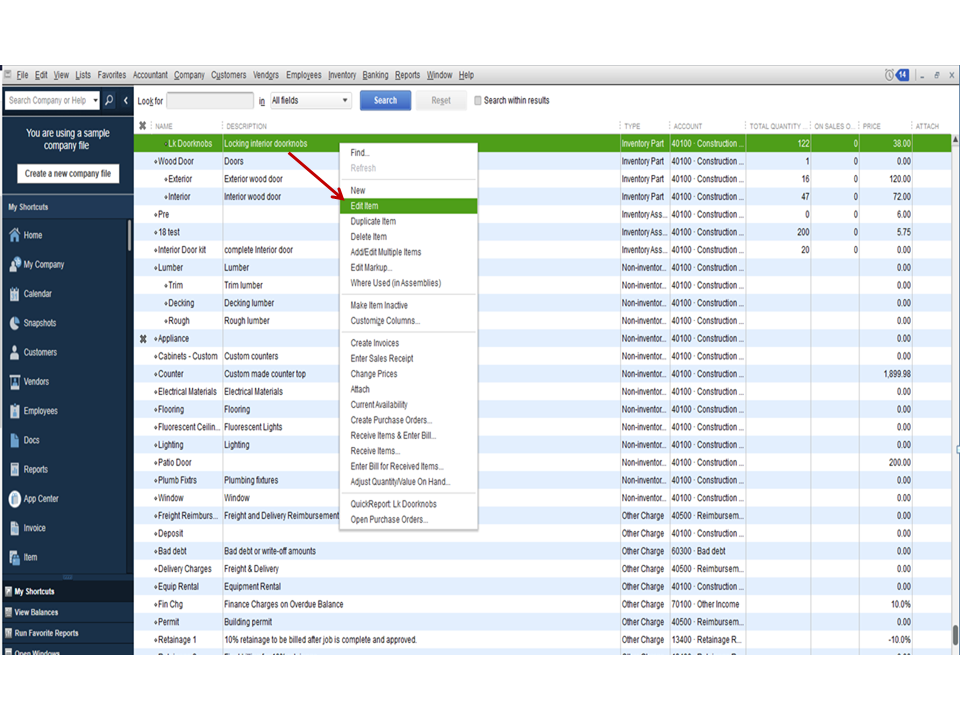Click the magnifier search icon in sidebar
The height and width of the screenshot is (720, 960).
pos(109,100)
